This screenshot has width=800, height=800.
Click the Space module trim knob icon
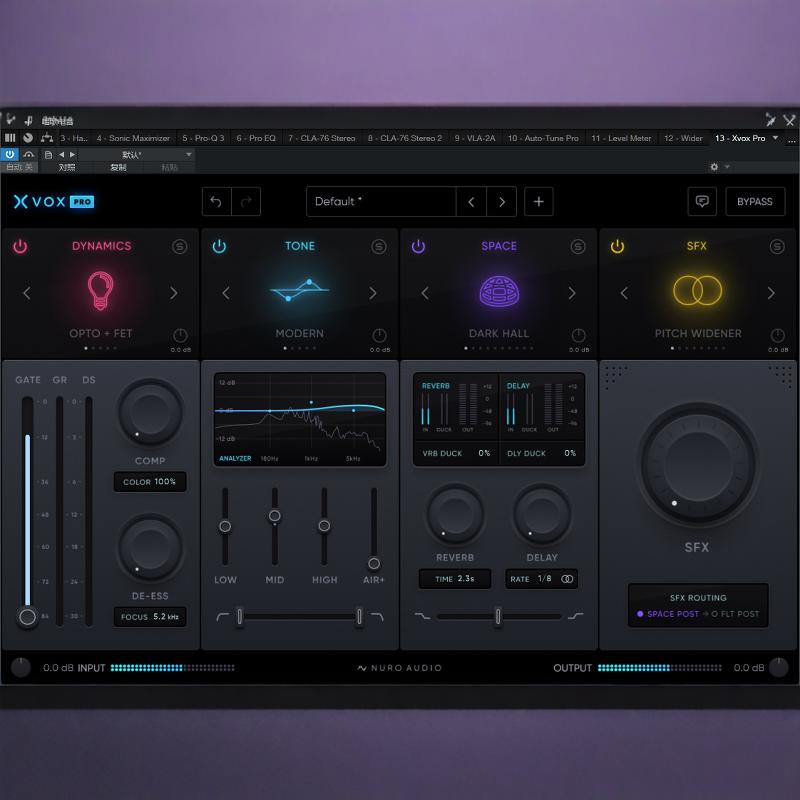click(578, 335)
